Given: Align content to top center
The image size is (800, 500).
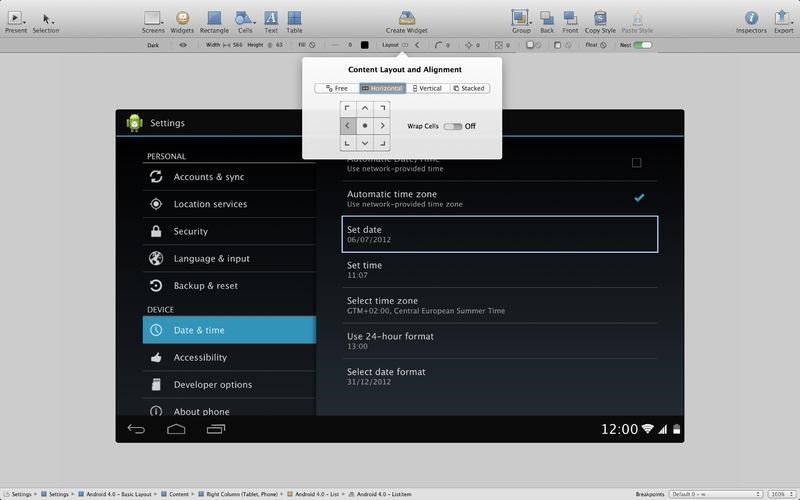Looking at the screenshot, I should (365, 108).
